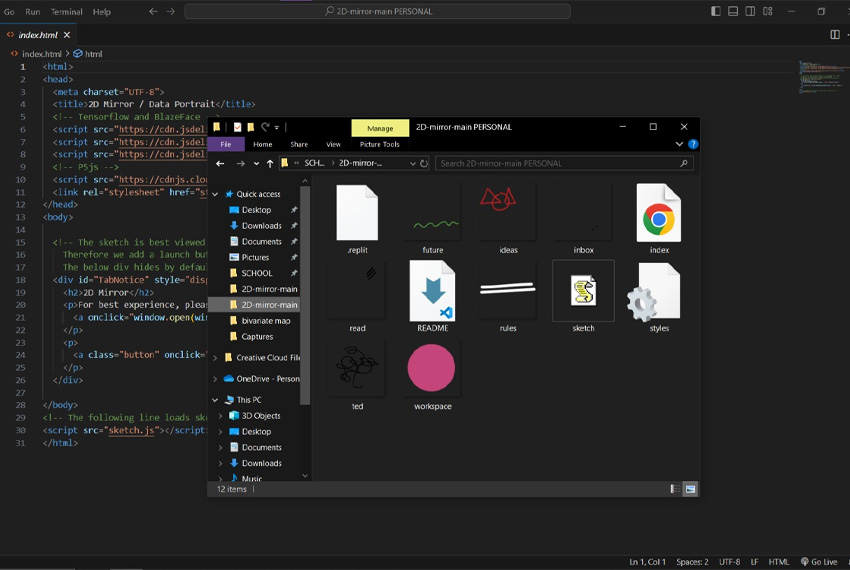Expand the OneDrive tree node
Viewport: 850px width, 570px height.
215,379
